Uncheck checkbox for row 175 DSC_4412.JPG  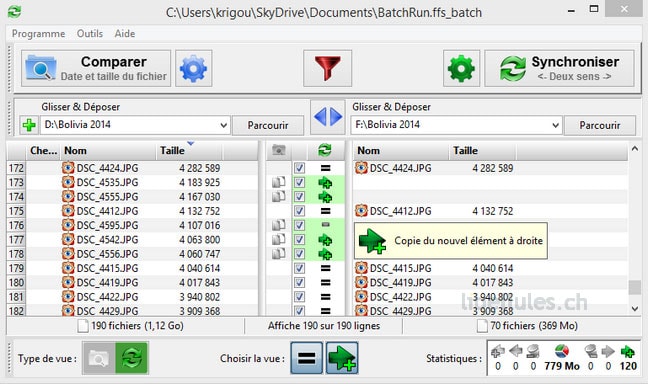coord(299,211)
